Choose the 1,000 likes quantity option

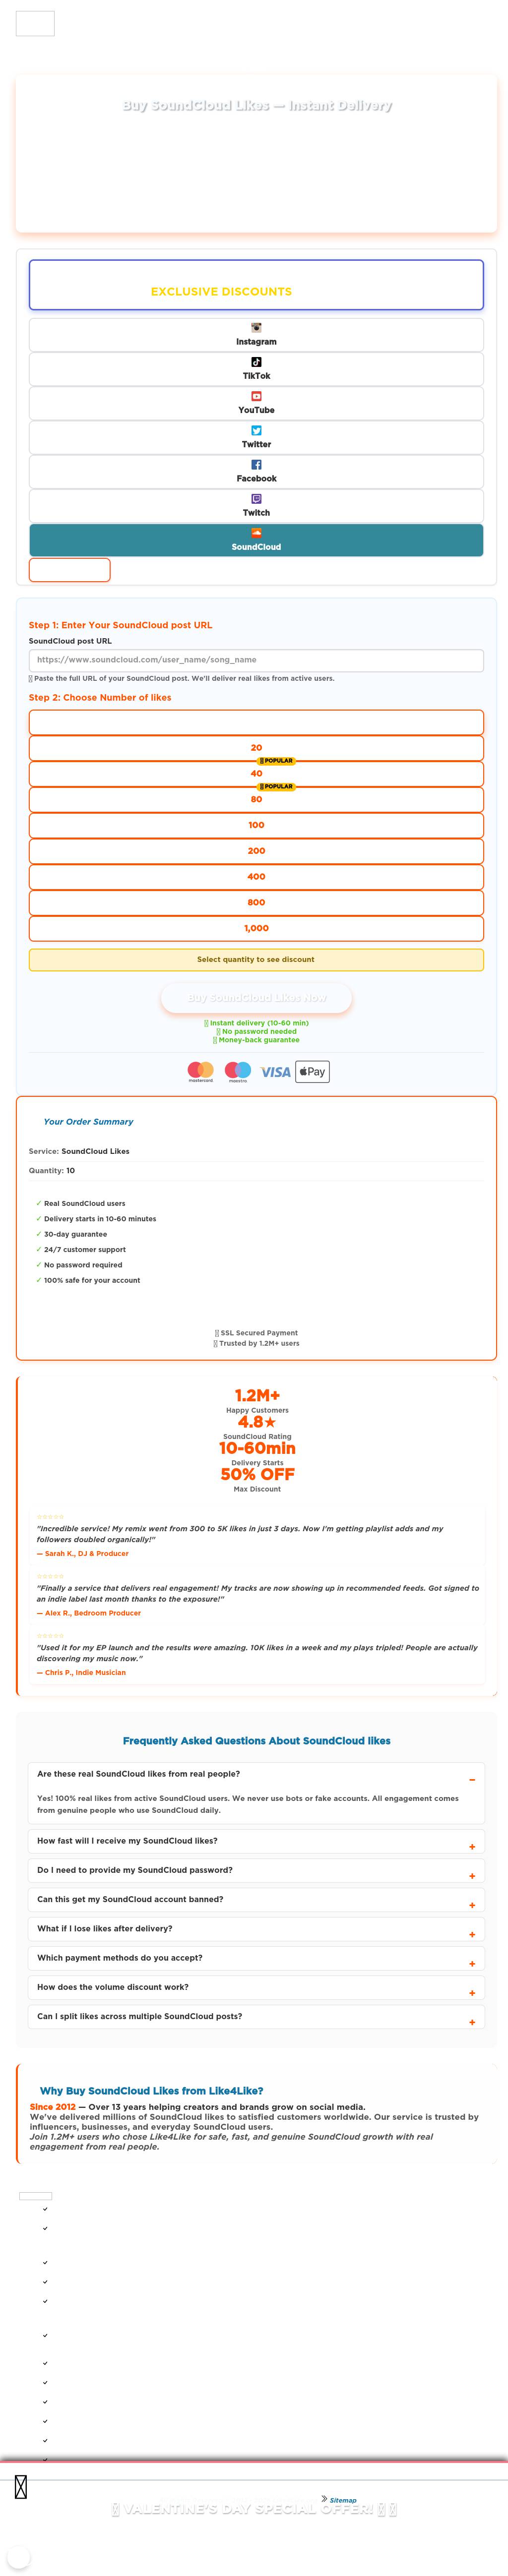click(x=256, y=928)
